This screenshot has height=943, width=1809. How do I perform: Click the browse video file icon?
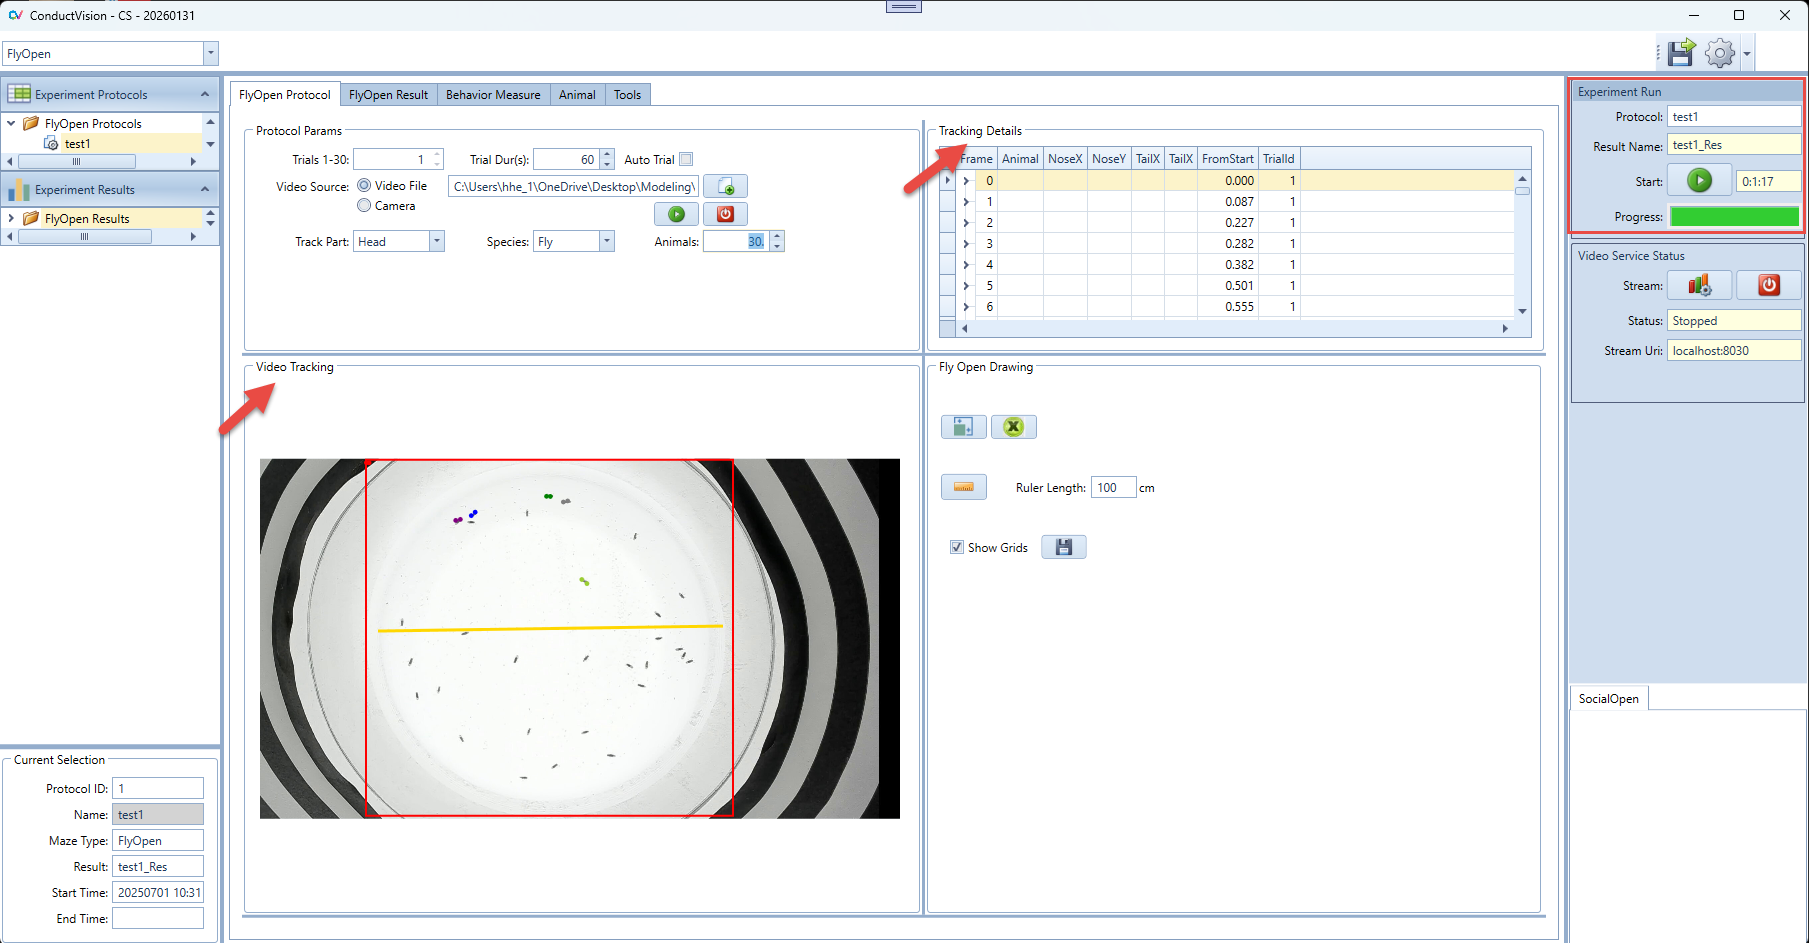(x=725, y=187)
